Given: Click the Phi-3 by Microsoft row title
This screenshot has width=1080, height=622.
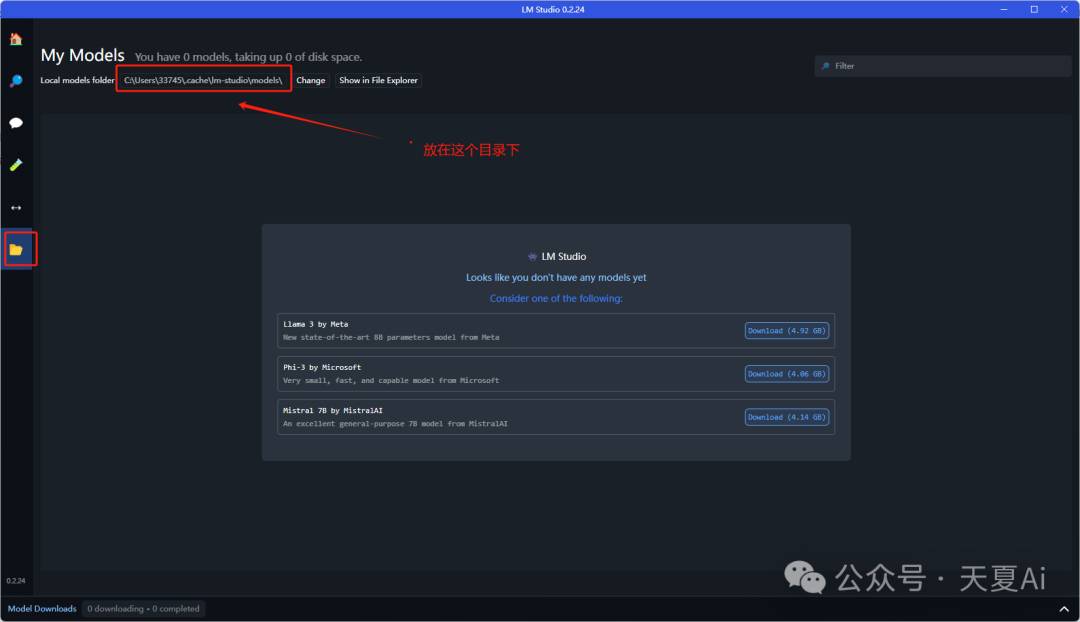Looking at the screenshot, I should click(x=322, y=368).
